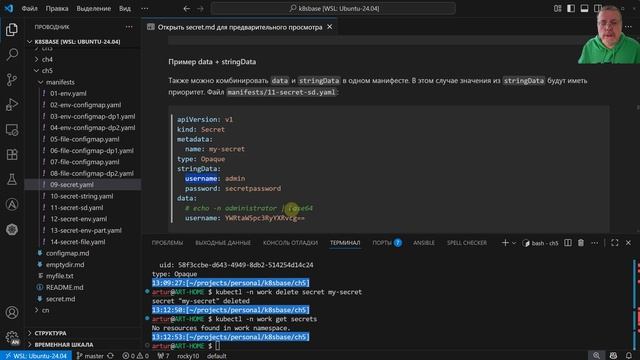Go forward with navigation arrow

[x=200, y=8]
